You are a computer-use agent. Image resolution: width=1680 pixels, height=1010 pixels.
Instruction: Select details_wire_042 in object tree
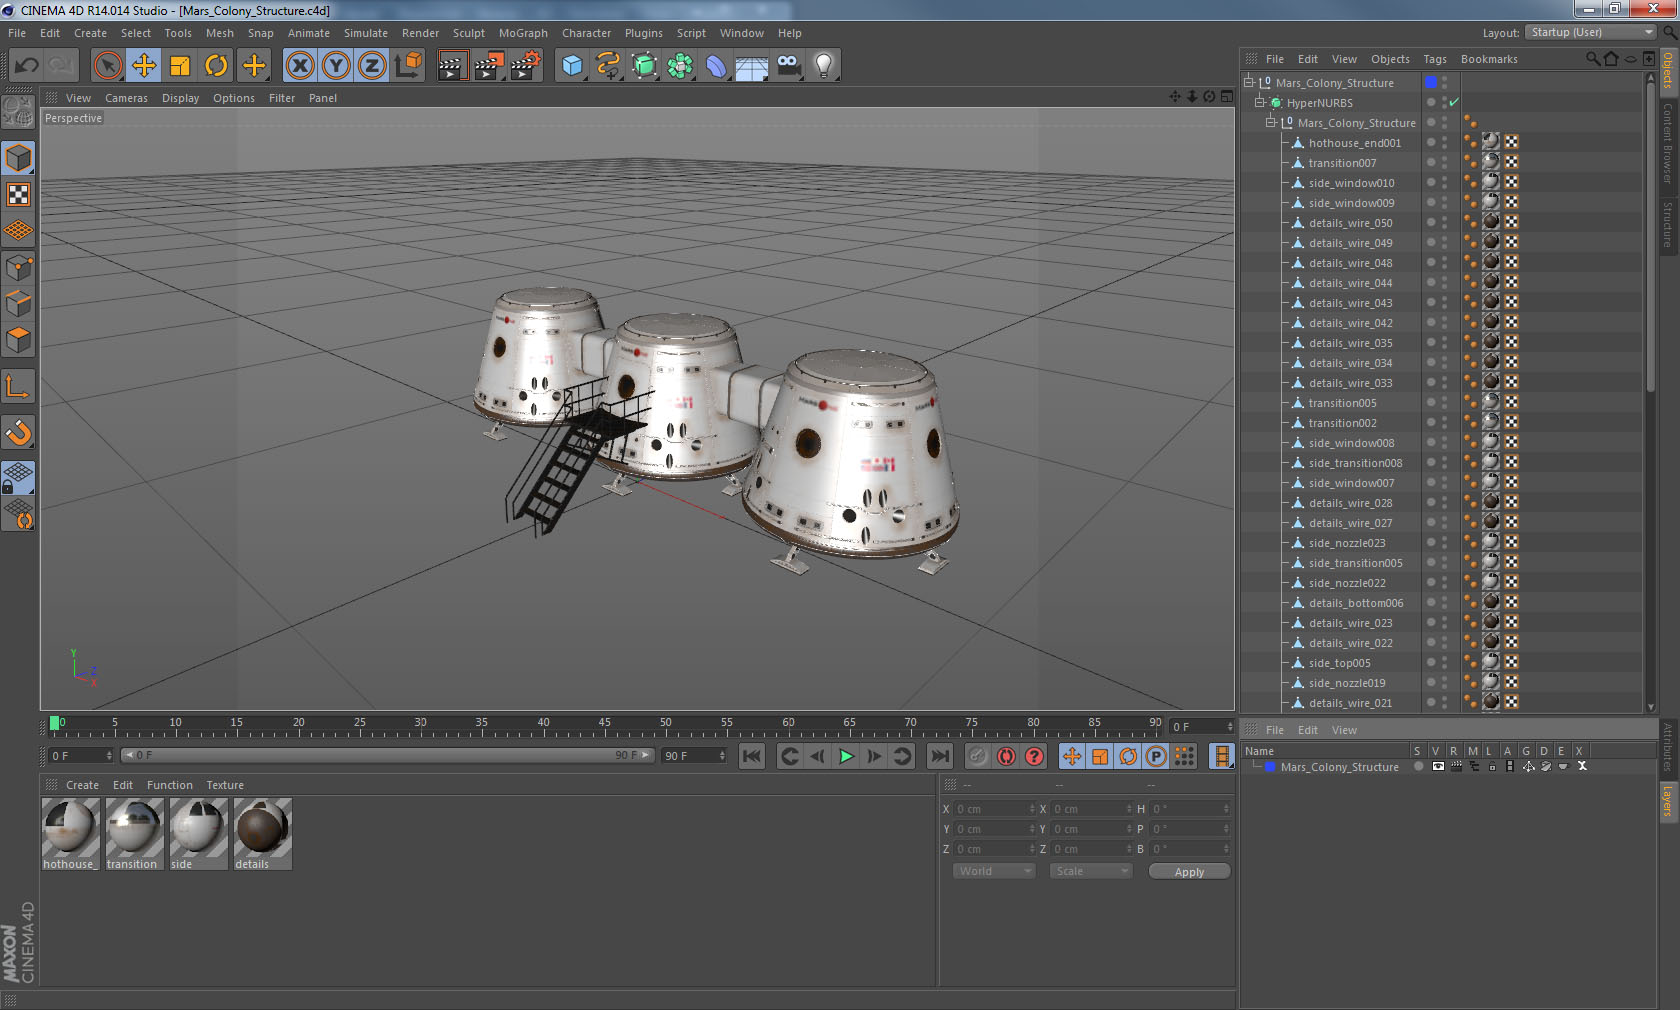pos(1350,323)
